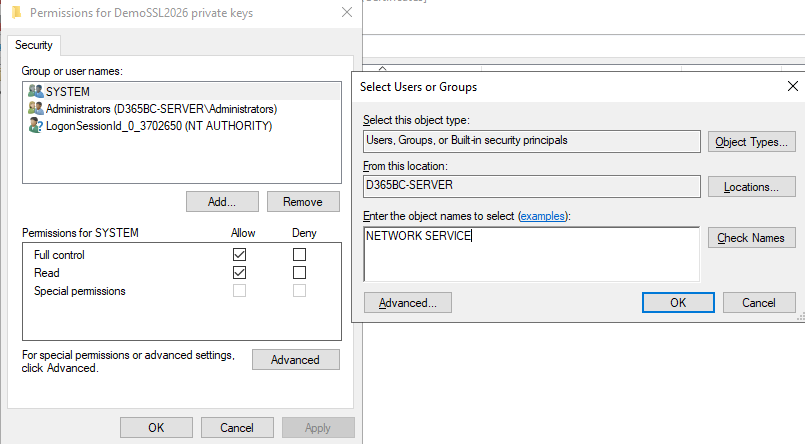Click the sort arrow in background column header
This screenshot has width=805, height=444.
[x=382, y=68]
